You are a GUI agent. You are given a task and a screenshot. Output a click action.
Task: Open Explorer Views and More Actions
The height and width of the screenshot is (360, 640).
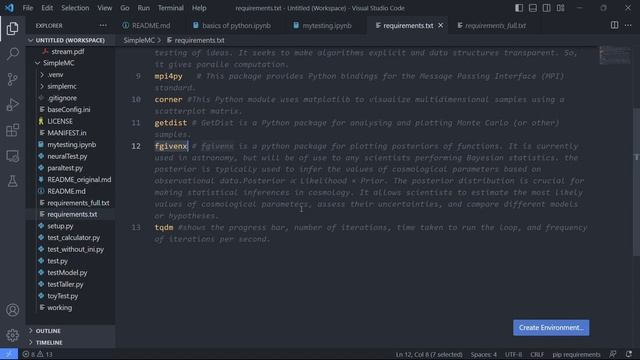tap(103, 25)
